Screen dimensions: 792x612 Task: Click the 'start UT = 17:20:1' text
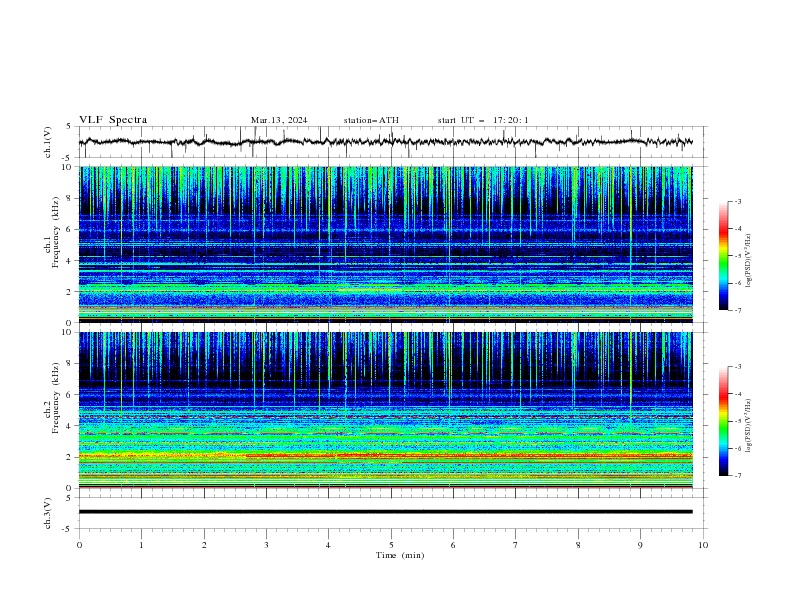click(483, 120)
